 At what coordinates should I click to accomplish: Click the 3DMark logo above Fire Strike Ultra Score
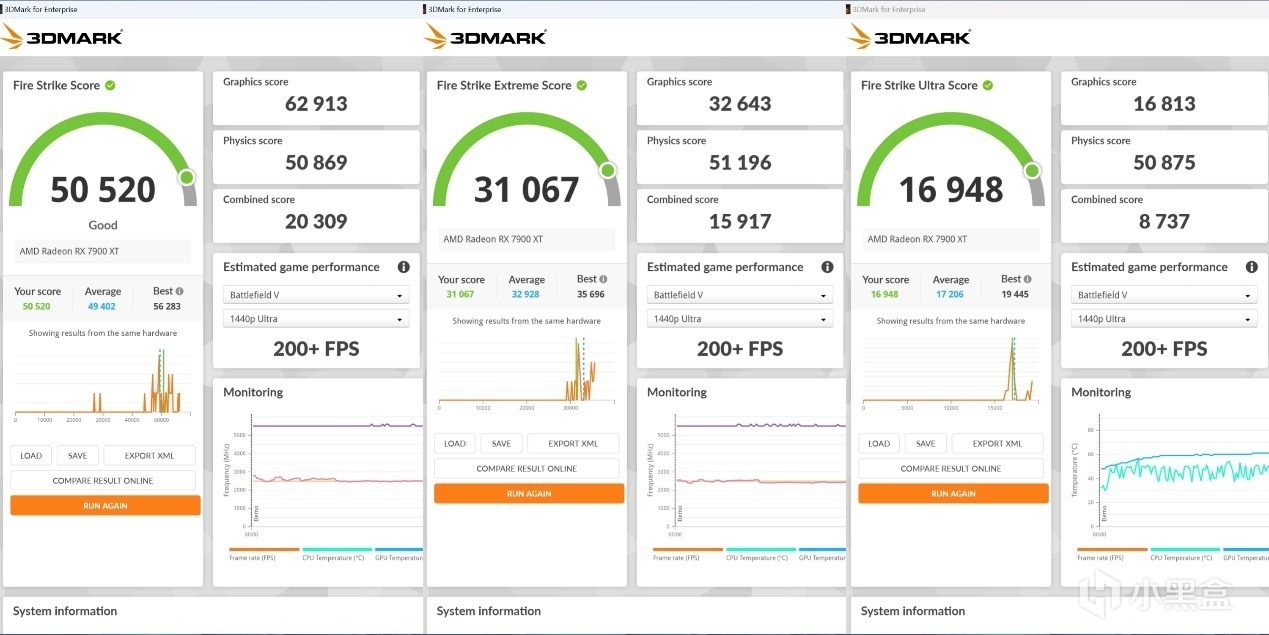coord(909,37)
